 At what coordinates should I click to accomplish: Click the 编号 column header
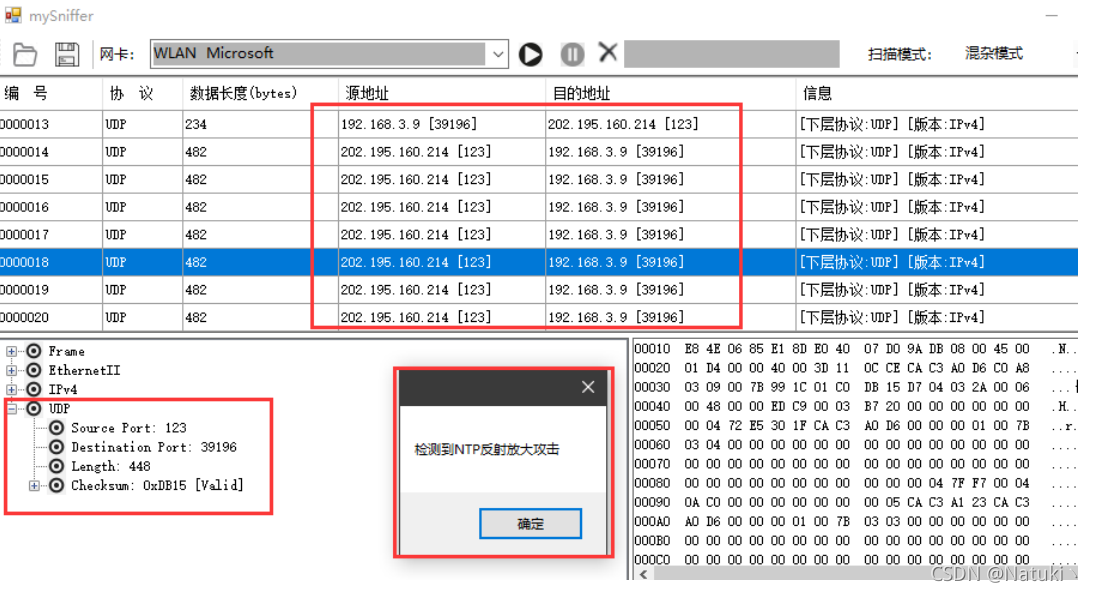coord(52,93)
